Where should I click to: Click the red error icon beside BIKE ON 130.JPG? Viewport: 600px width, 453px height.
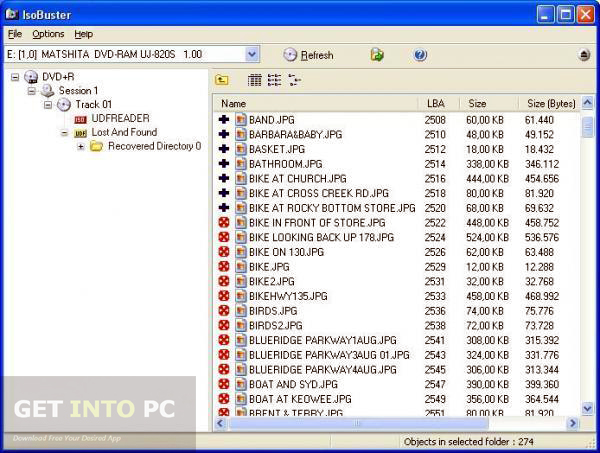point(224,252)
